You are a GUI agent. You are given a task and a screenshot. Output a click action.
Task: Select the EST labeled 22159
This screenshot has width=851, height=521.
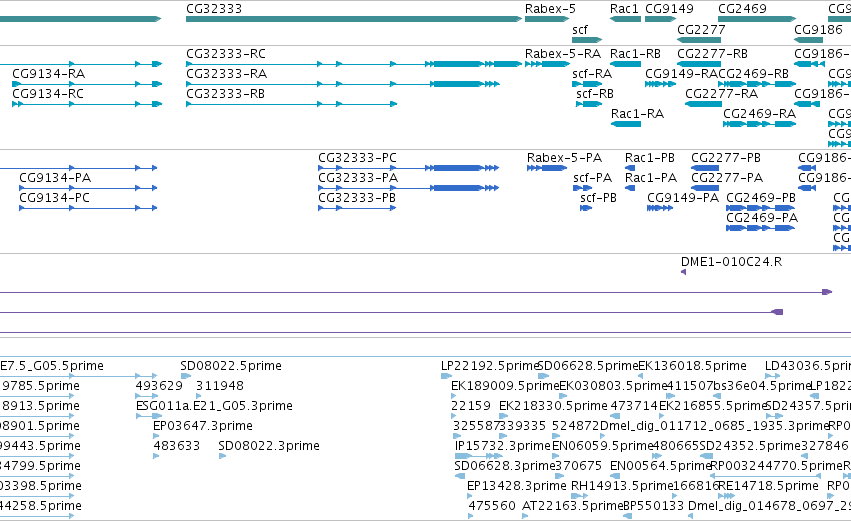point(471,406)
